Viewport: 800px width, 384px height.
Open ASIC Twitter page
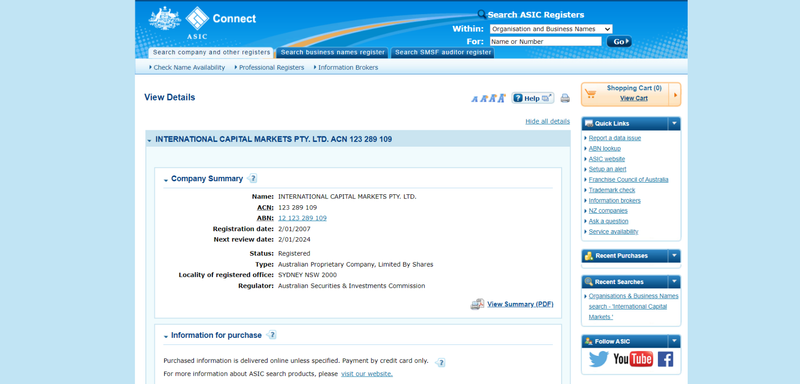[x=598, y=359]
